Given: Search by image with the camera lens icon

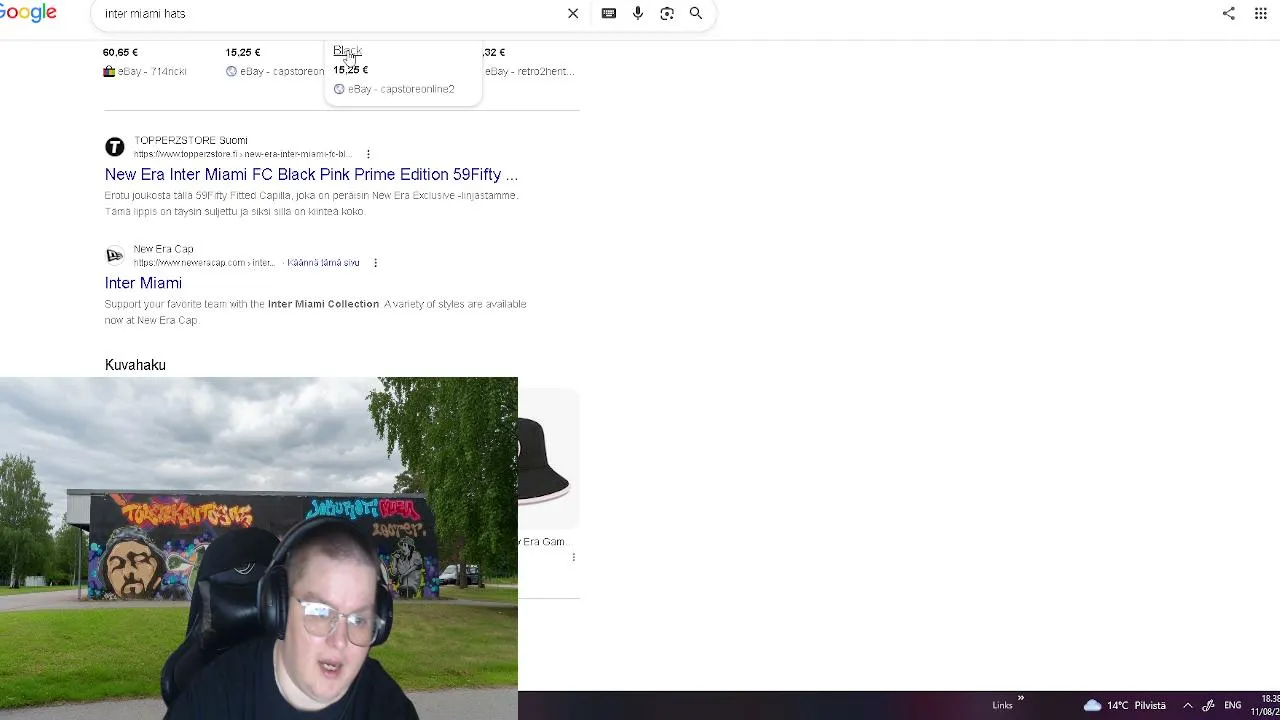Looking at the screenshot, I should pyautogui.click(x=667, y=14).
